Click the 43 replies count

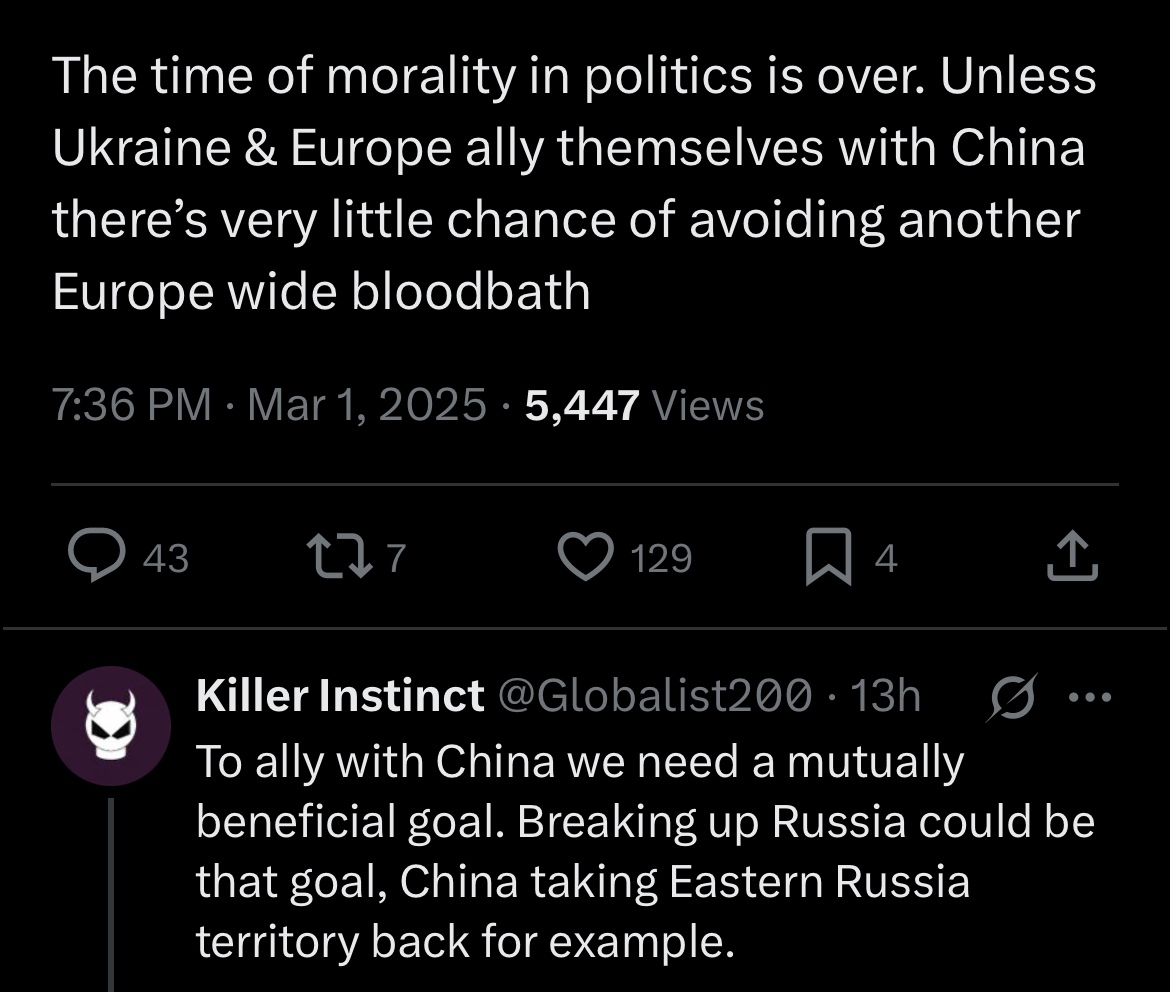(x=166, y=558)
